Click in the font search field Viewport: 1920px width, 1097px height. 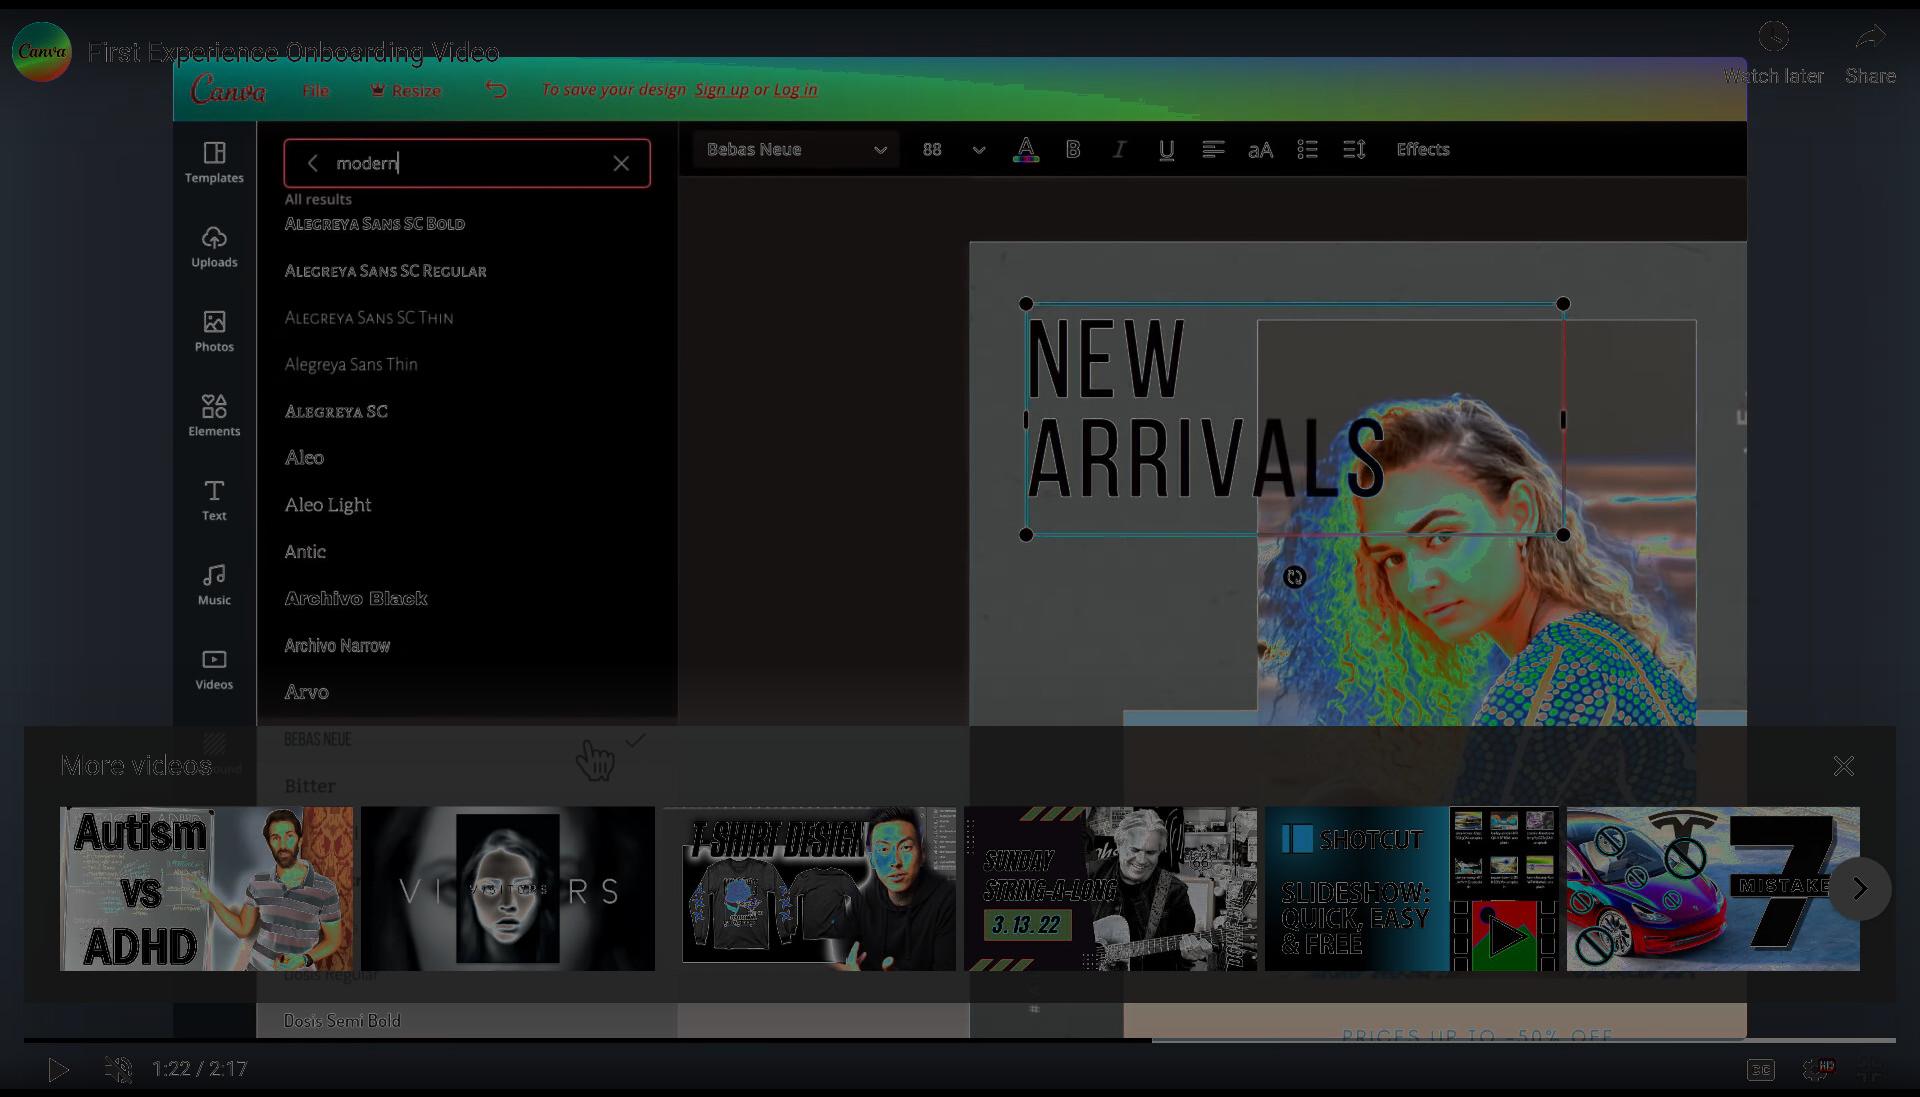pyautogui.click(x=467, y=163)
